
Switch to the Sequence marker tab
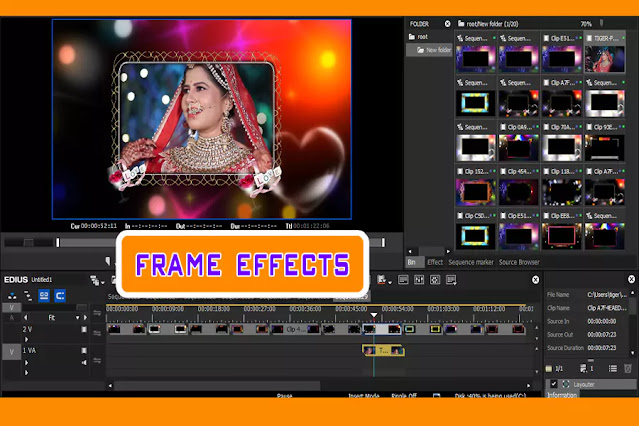[x=471, y=262]
